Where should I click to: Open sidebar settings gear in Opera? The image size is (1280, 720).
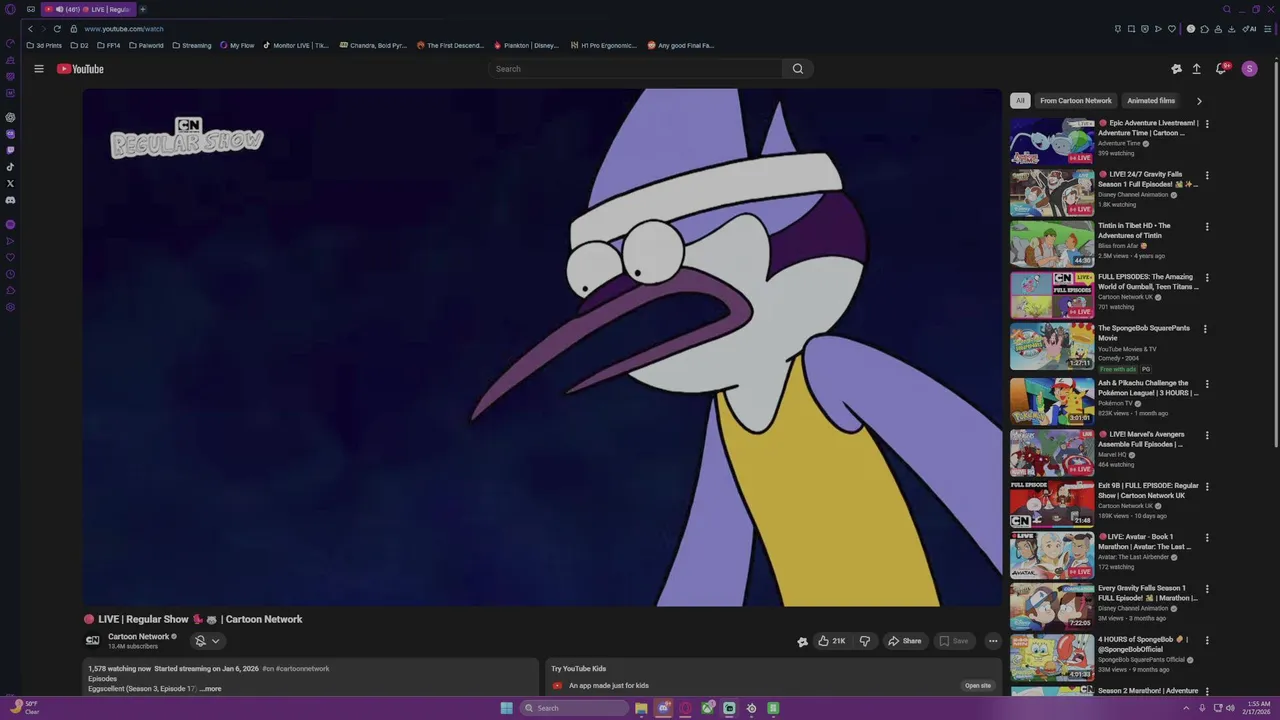tap(10, 307)
